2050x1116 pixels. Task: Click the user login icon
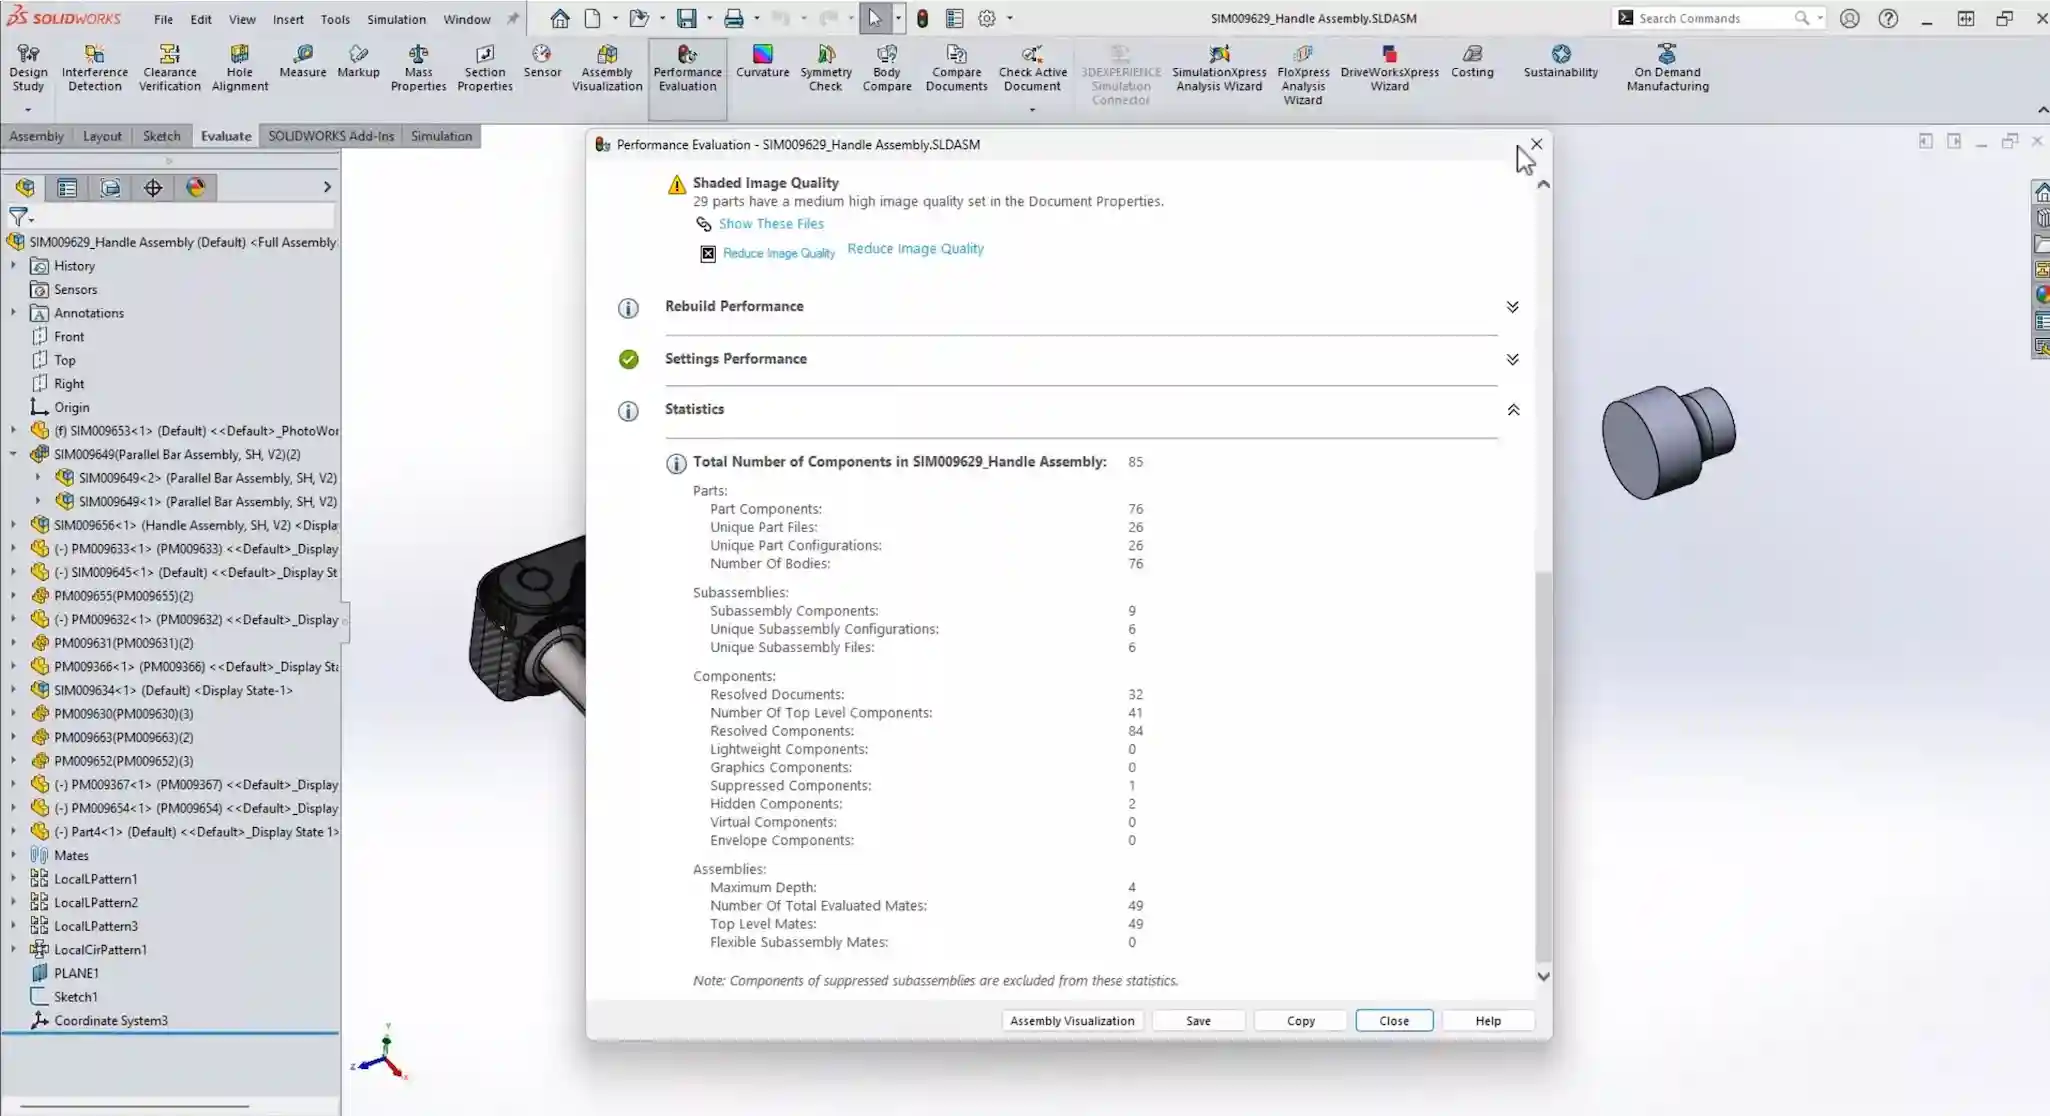click(1849, 18)
